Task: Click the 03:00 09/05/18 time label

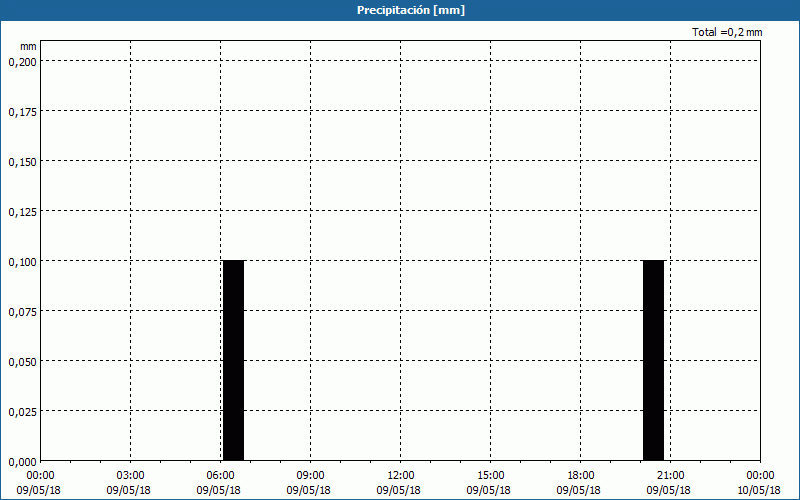Action: [129, 483]
